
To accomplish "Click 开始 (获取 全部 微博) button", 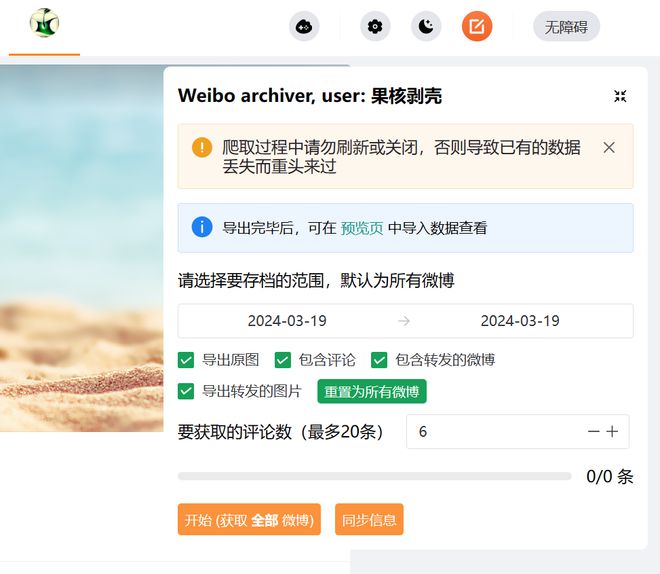I will point(249,519).
